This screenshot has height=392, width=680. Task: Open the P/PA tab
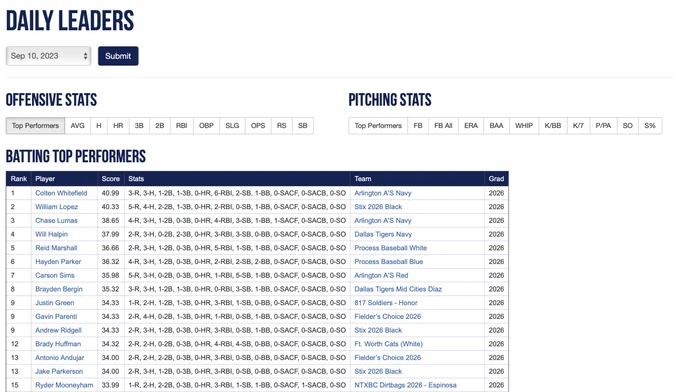click(603, 126)
